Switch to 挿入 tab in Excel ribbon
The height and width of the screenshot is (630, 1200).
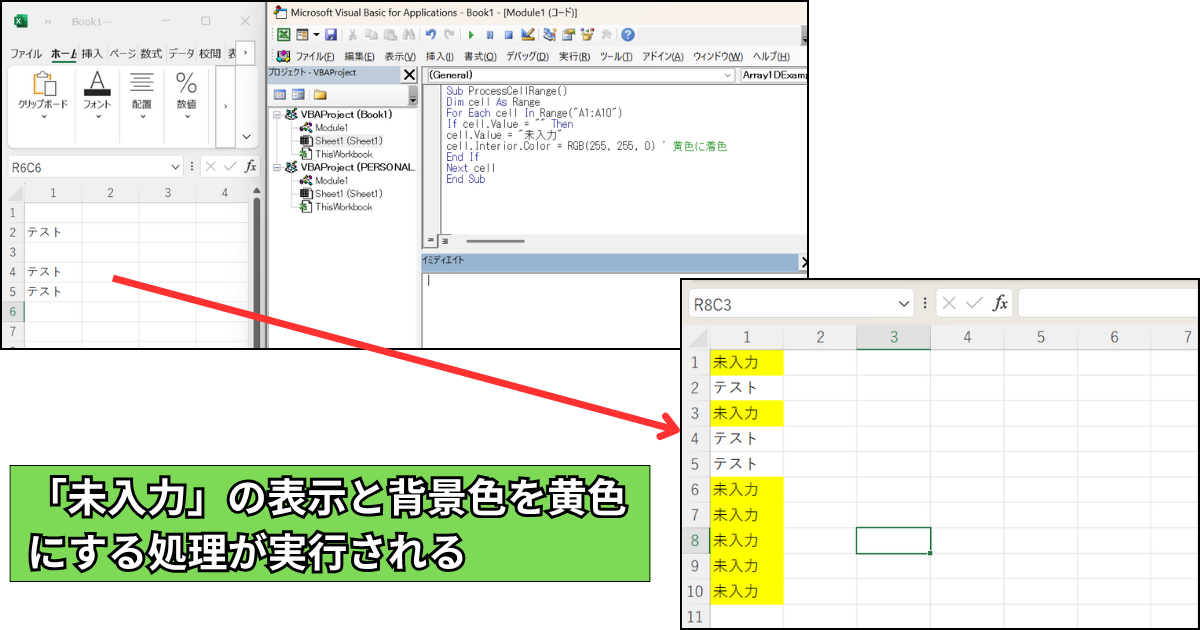92,54
